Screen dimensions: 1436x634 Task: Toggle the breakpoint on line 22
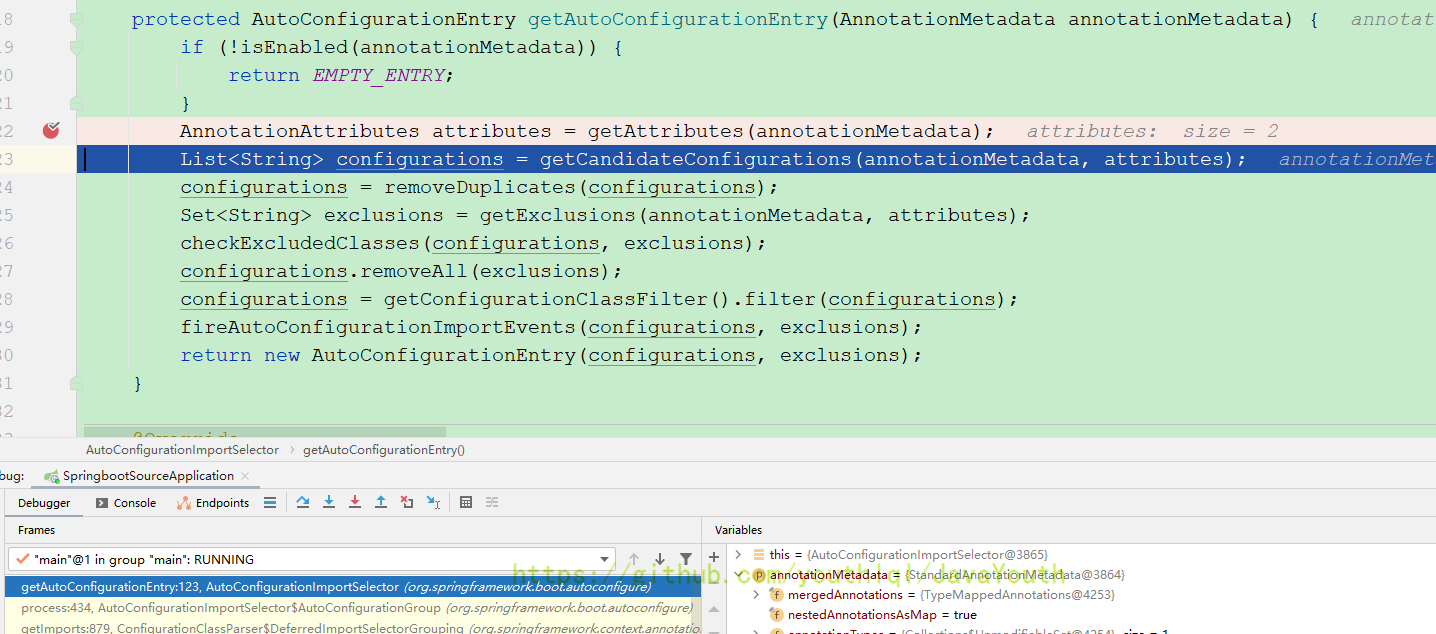tap(51, 130)
